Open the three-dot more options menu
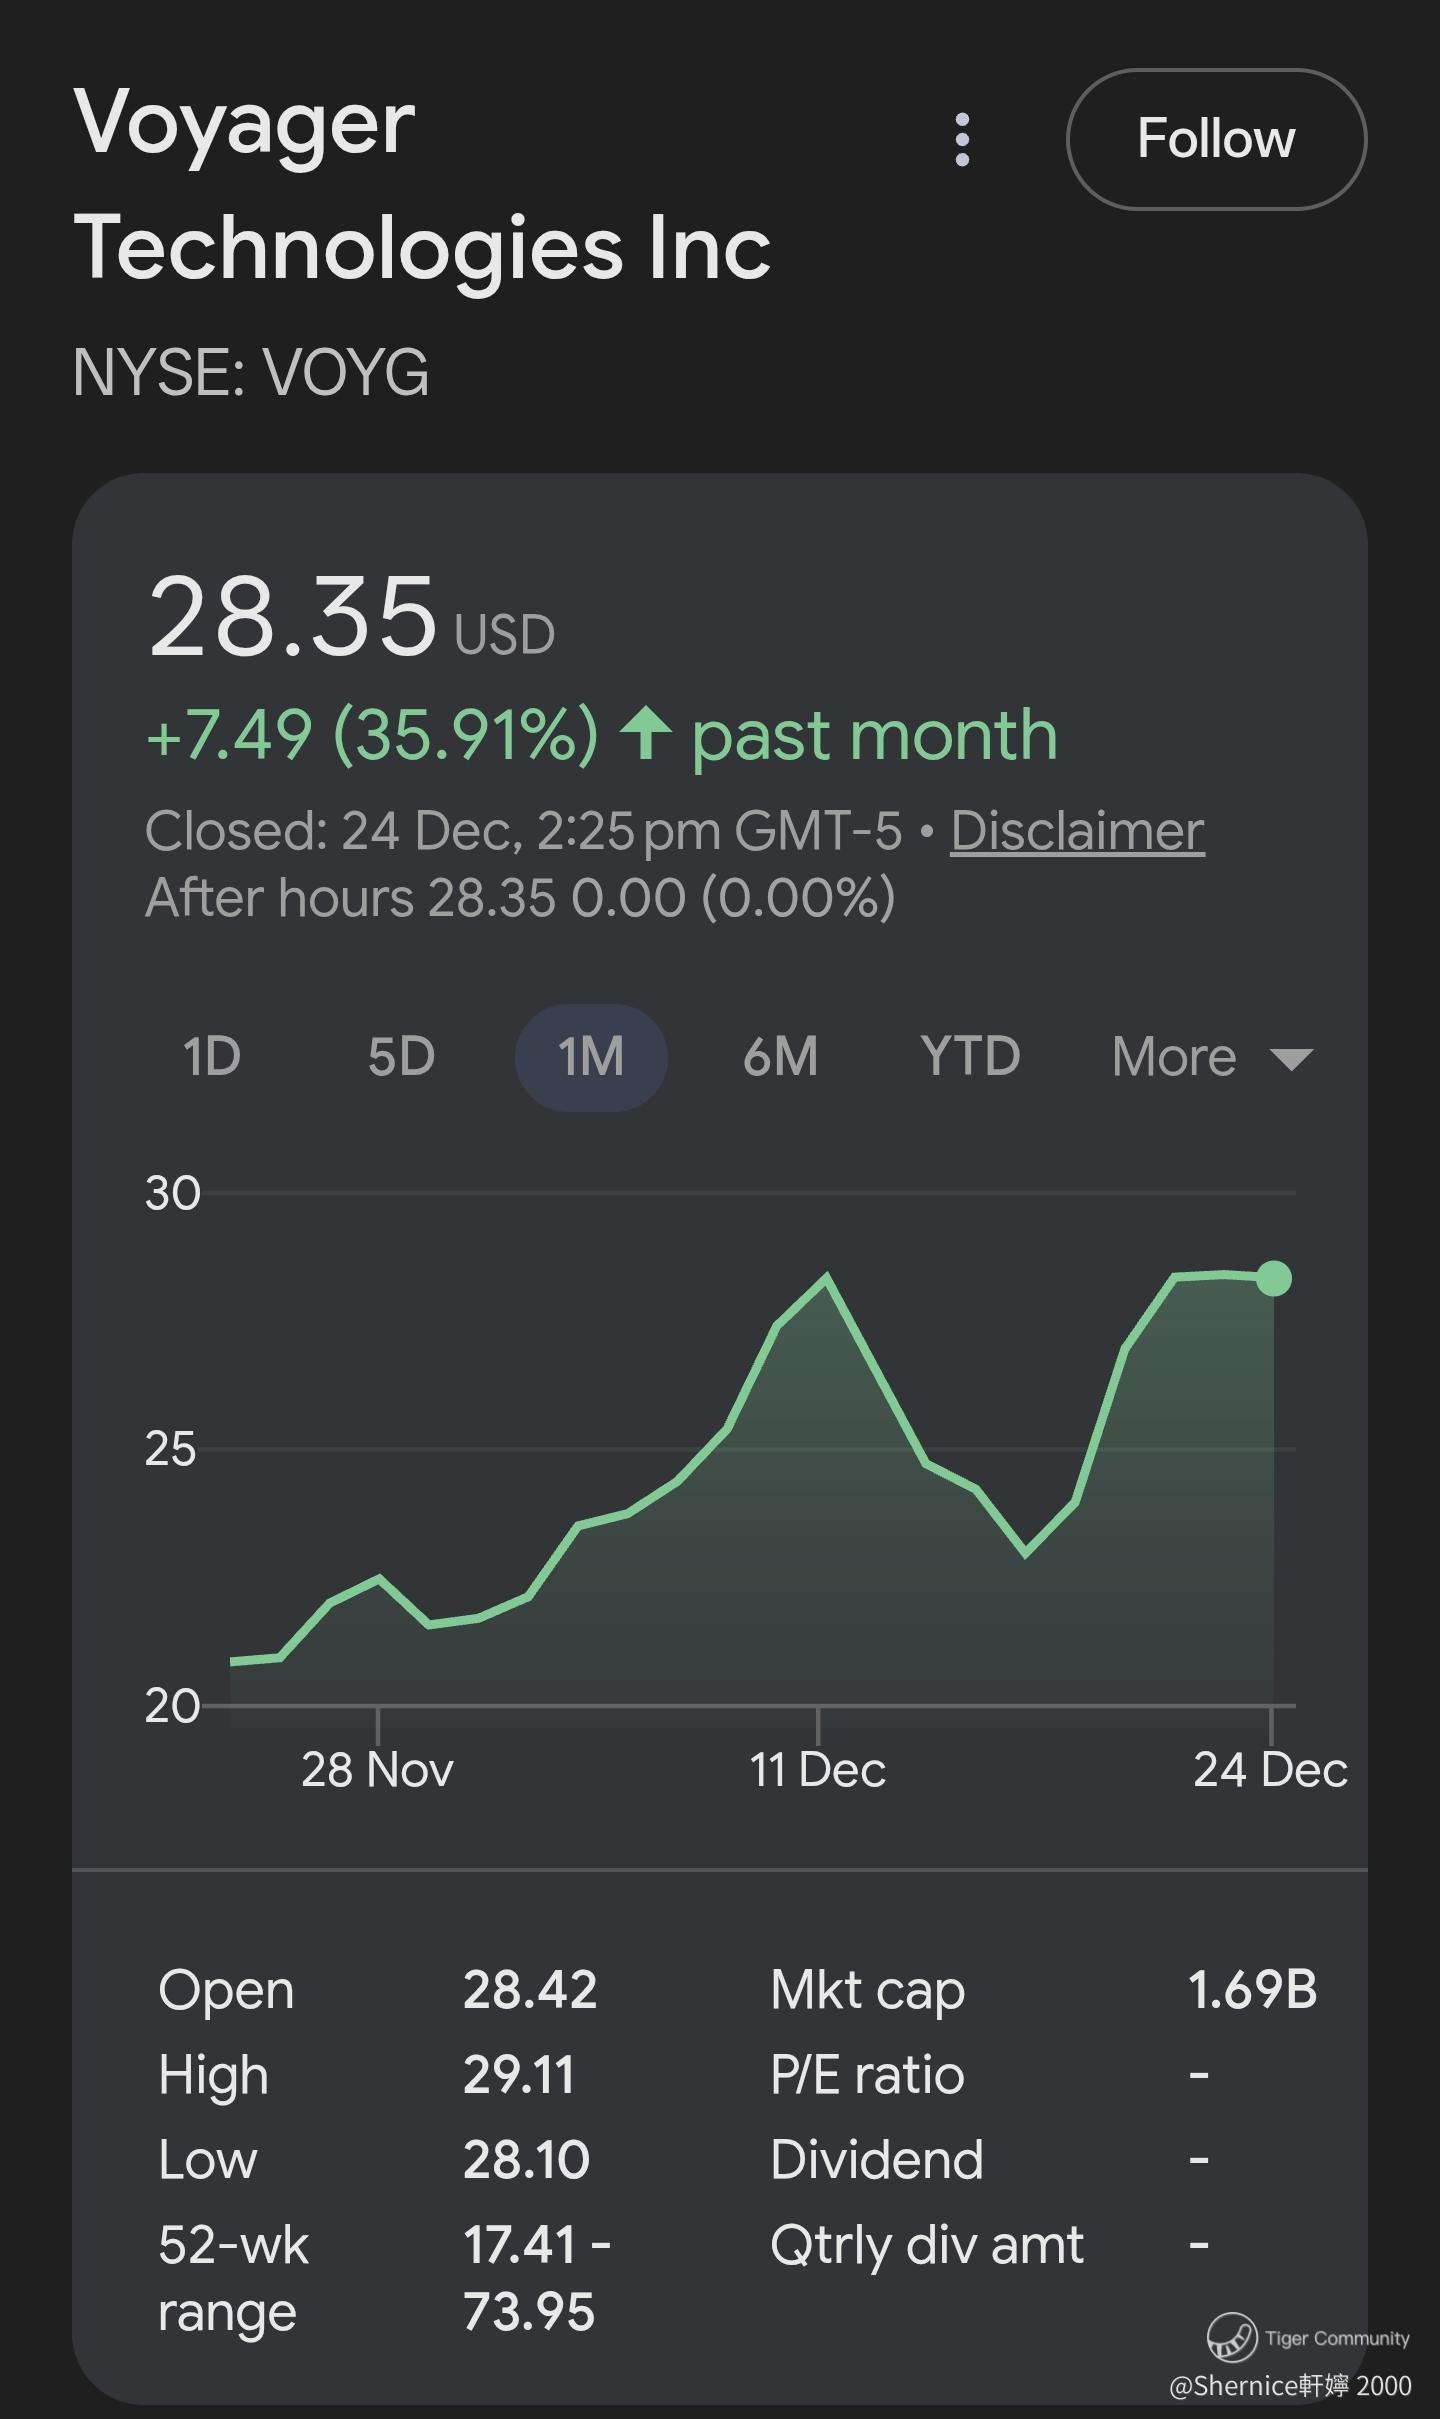Viewport: 1440px width, 2419px height. [962, 140]
